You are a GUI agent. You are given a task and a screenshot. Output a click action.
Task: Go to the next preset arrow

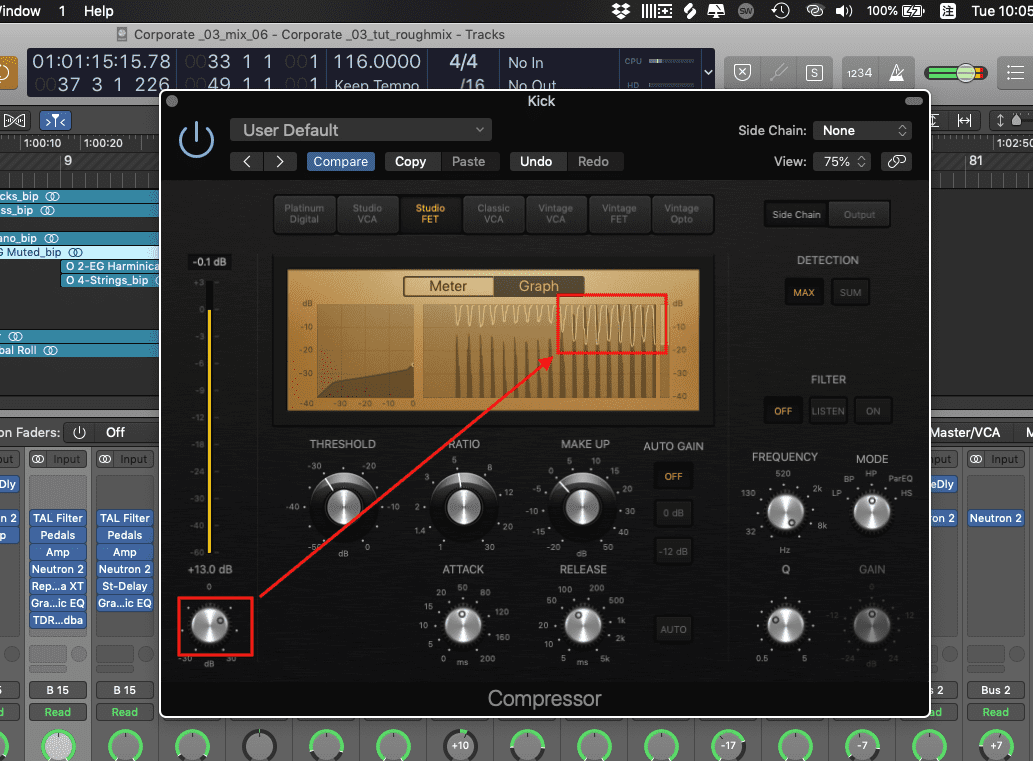[x=280, y=161]
